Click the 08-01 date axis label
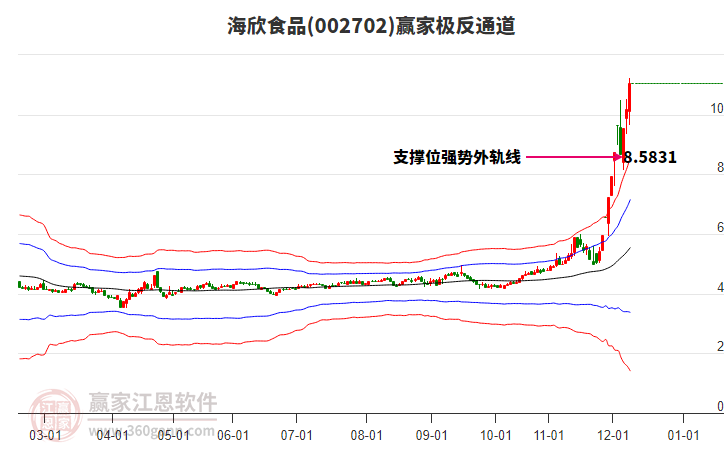Screen dimensions: 726x450 (366, 435)
